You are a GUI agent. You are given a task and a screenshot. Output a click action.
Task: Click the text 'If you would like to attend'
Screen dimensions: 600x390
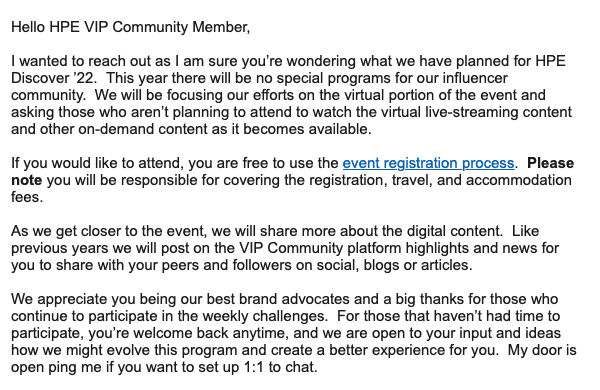(98, 163)
